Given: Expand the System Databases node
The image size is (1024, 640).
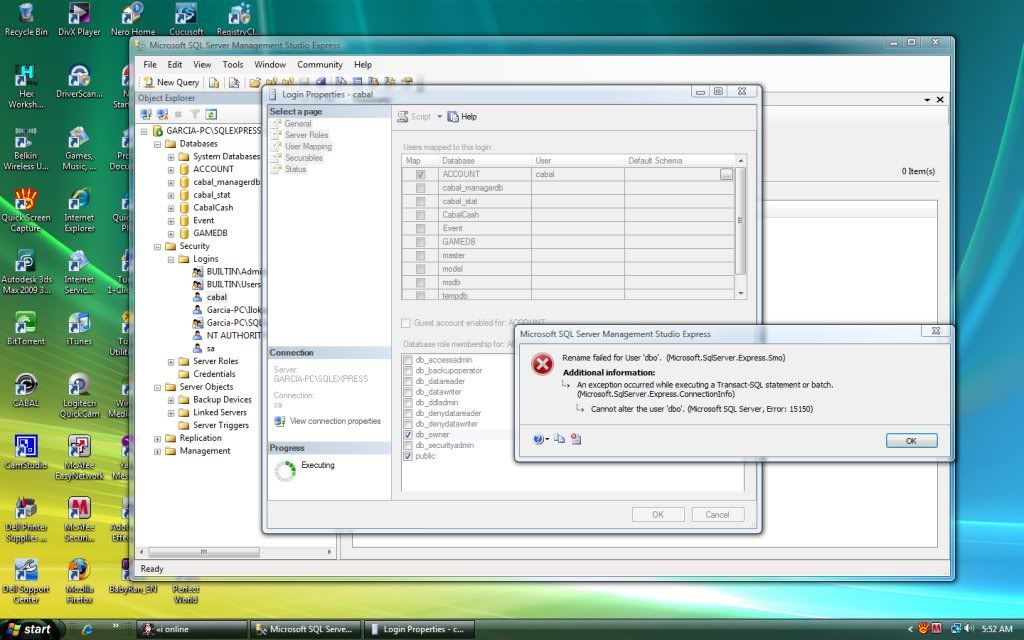Looking at the screenshot, I should (x=171, y=157).
